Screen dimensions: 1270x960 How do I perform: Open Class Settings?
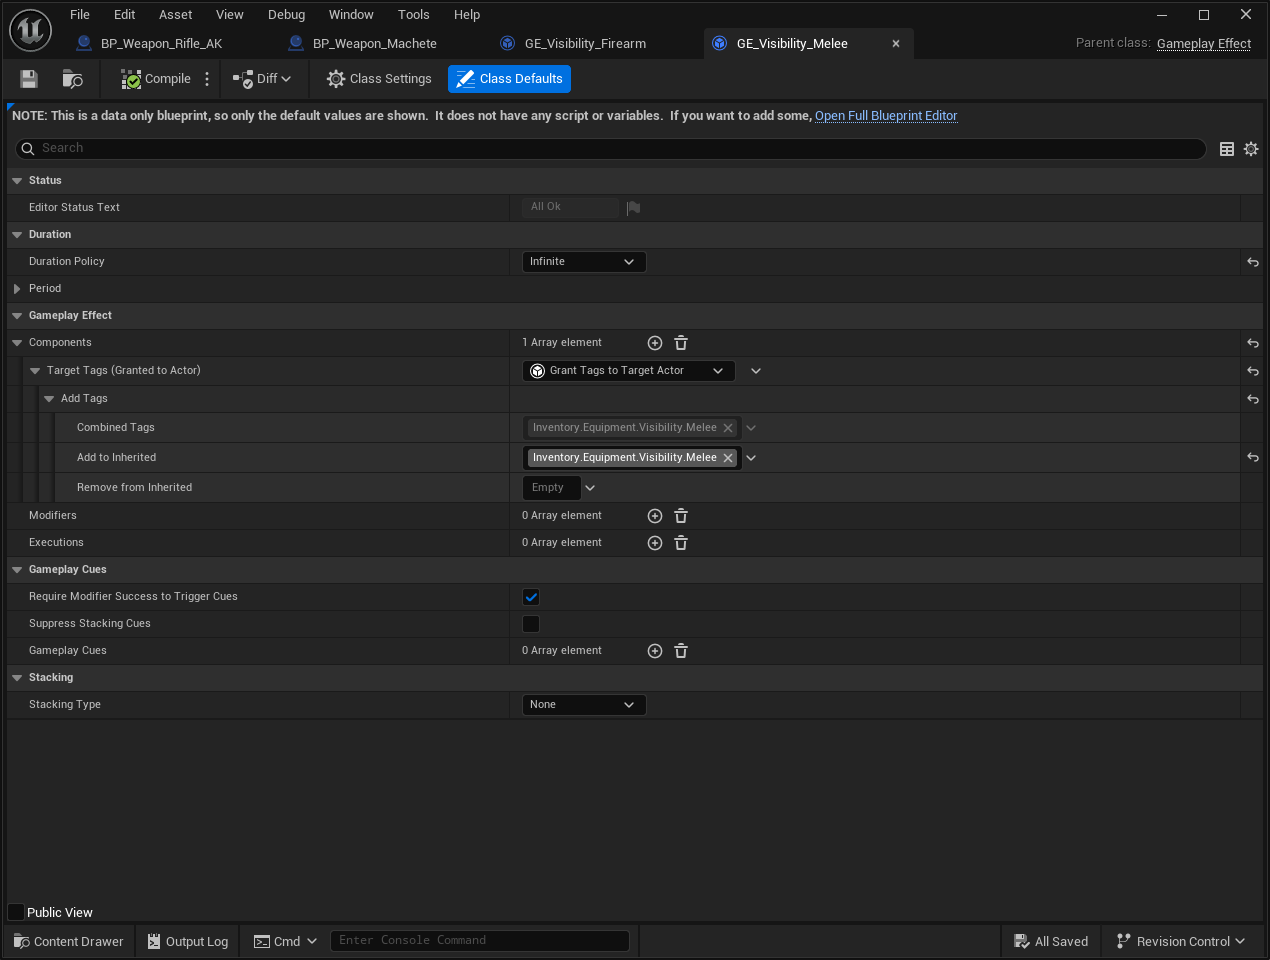379,78
